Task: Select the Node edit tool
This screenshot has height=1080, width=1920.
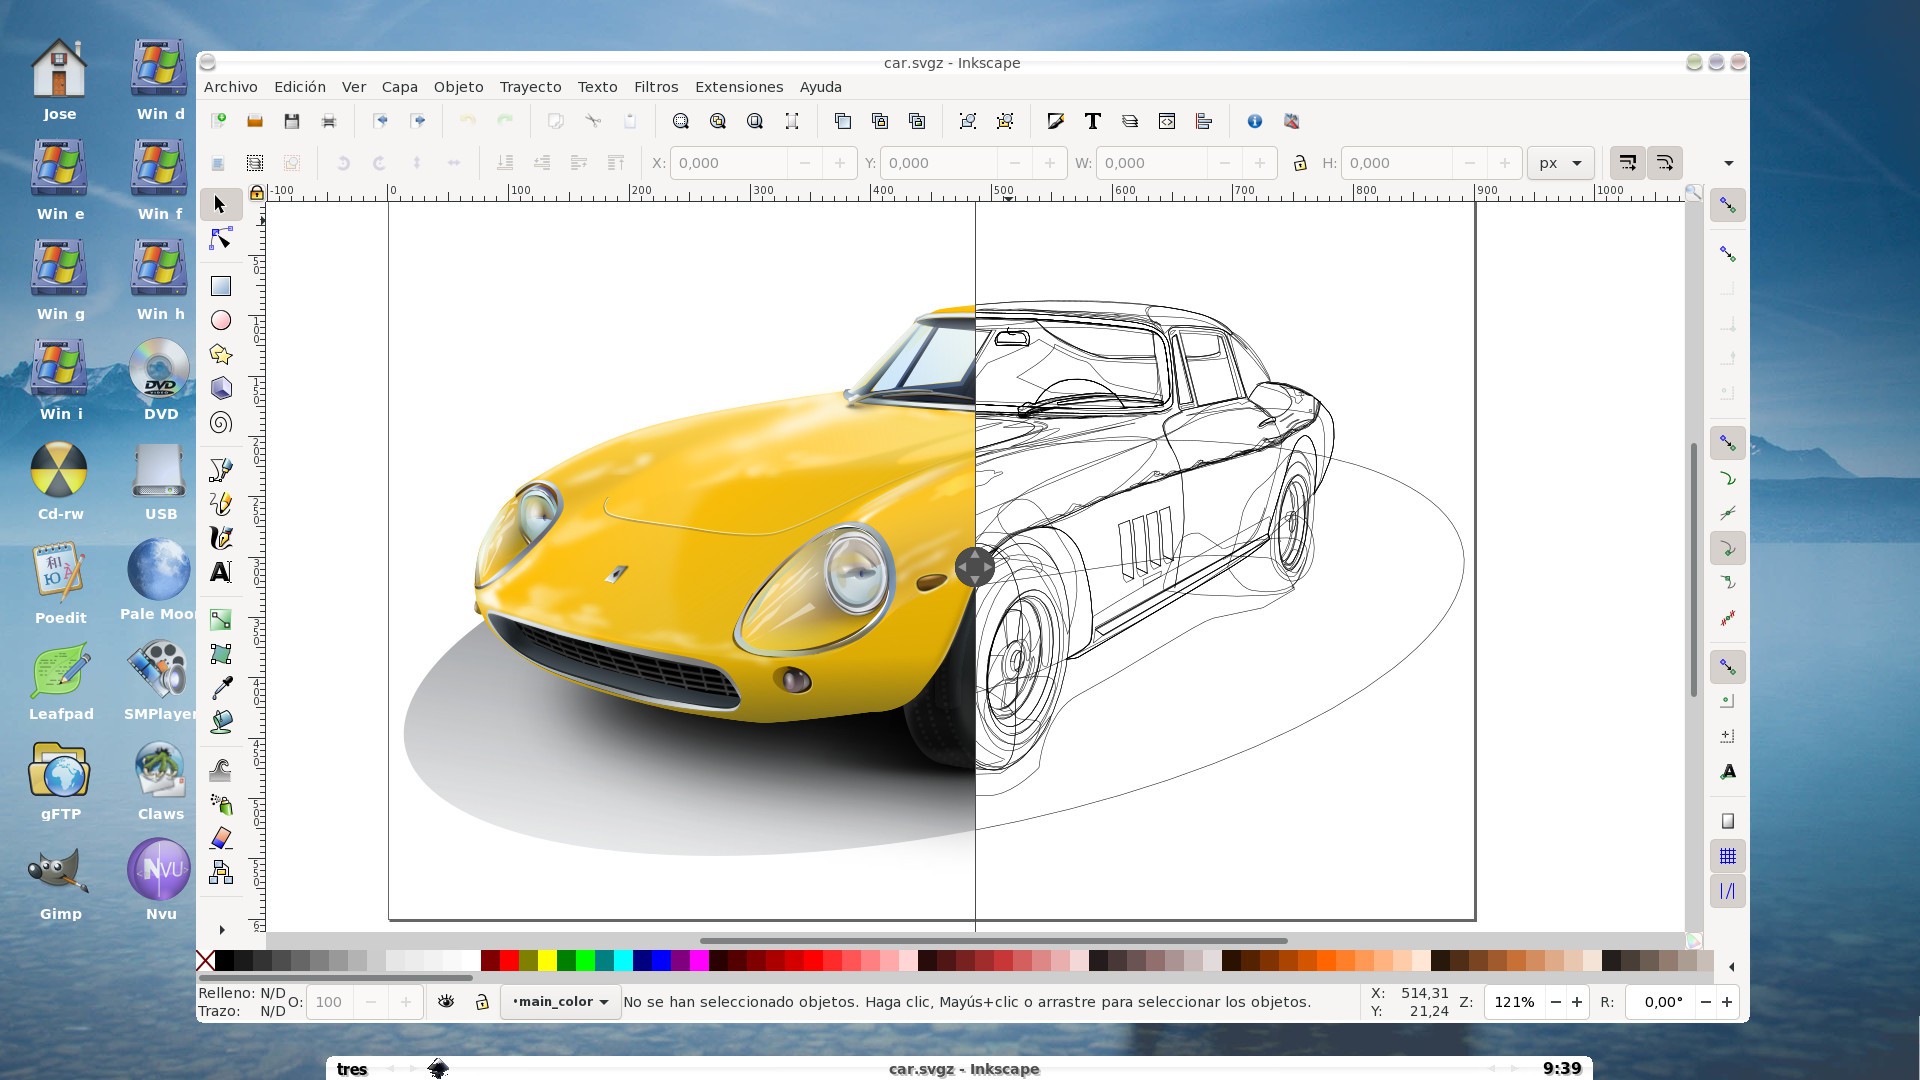Action: click(x=221, y=239)
